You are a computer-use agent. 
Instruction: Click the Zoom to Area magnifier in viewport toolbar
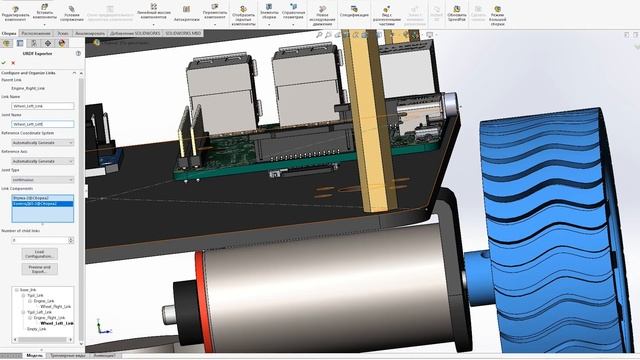[x=328, y=36]
